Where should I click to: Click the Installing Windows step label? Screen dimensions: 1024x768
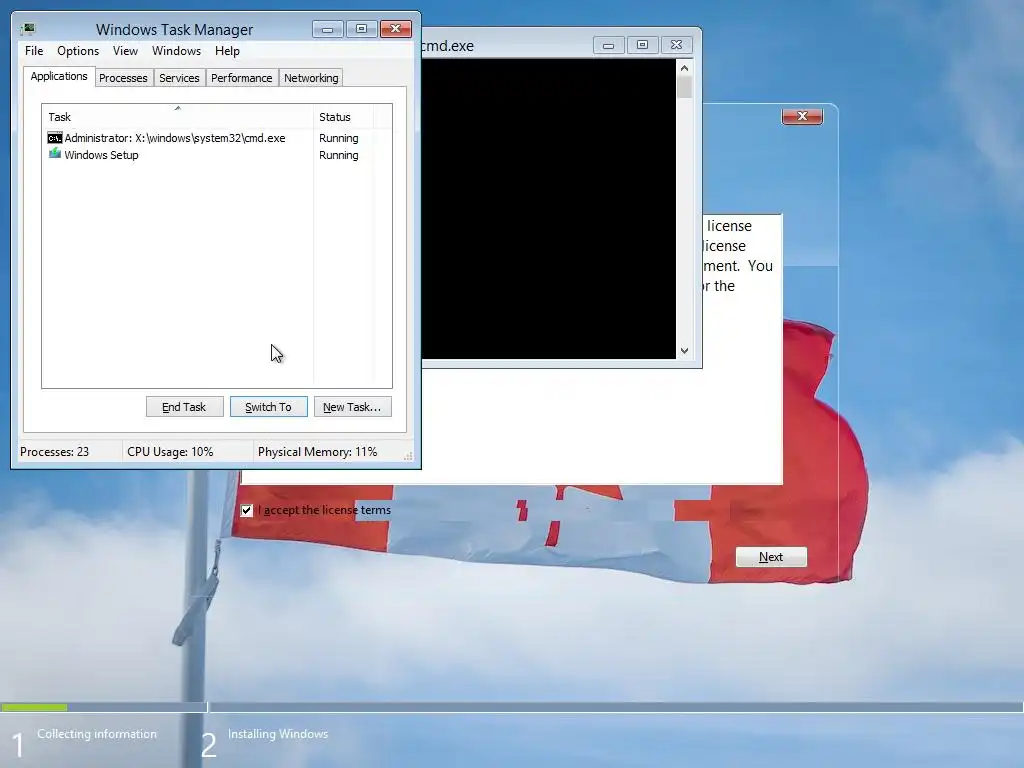pos(278,734)
